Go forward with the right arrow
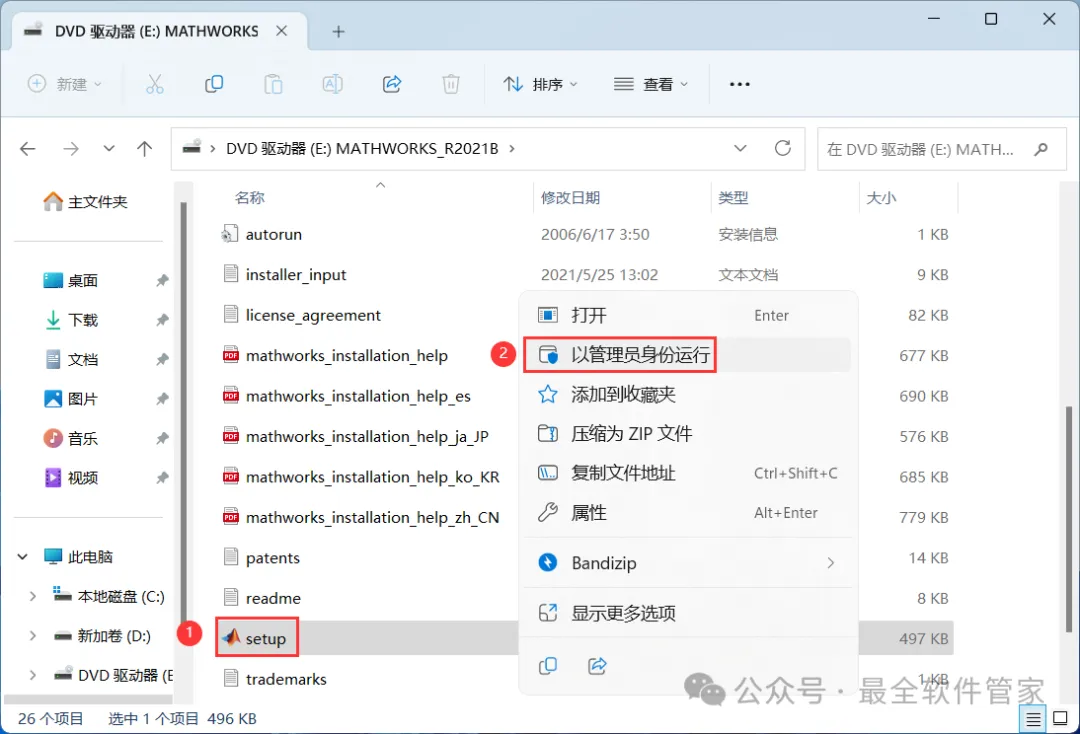This screenshot has height=734, width=1080. (71, 149)
